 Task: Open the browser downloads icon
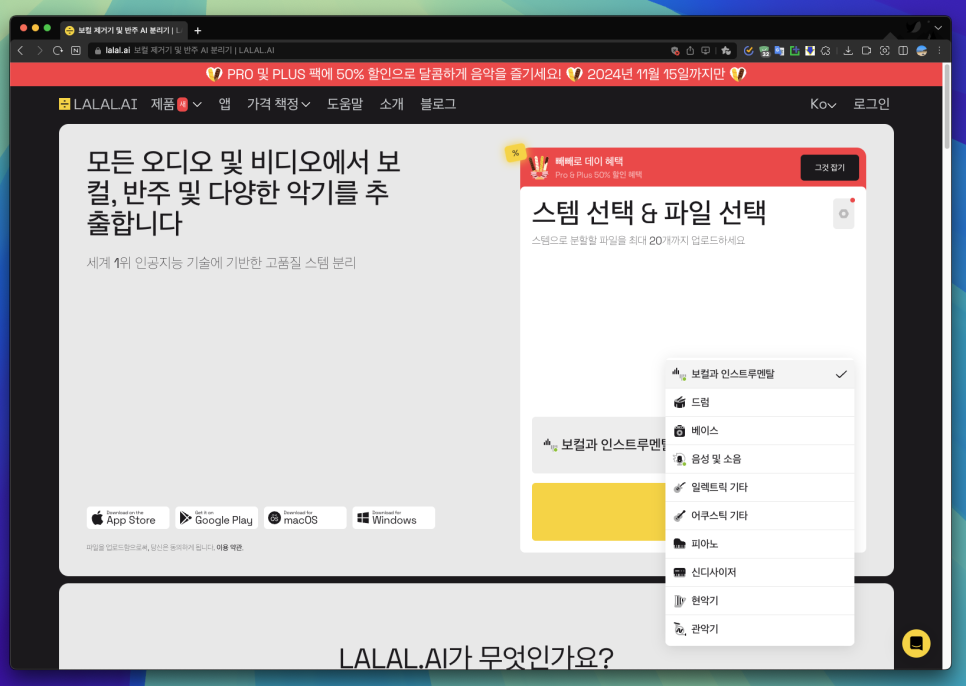point(848,50)
